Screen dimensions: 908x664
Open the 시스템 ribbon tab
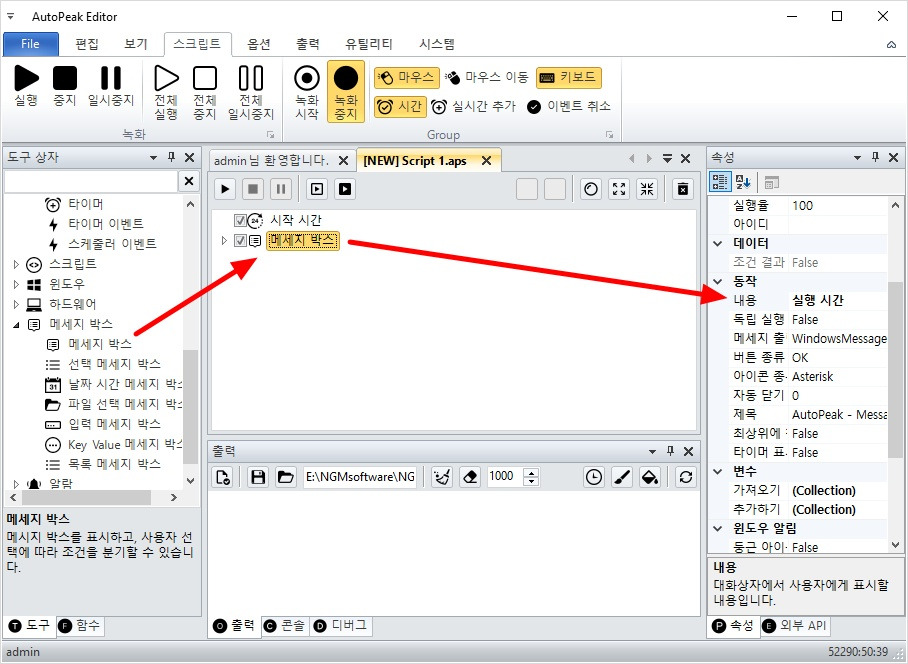[437, 44]
